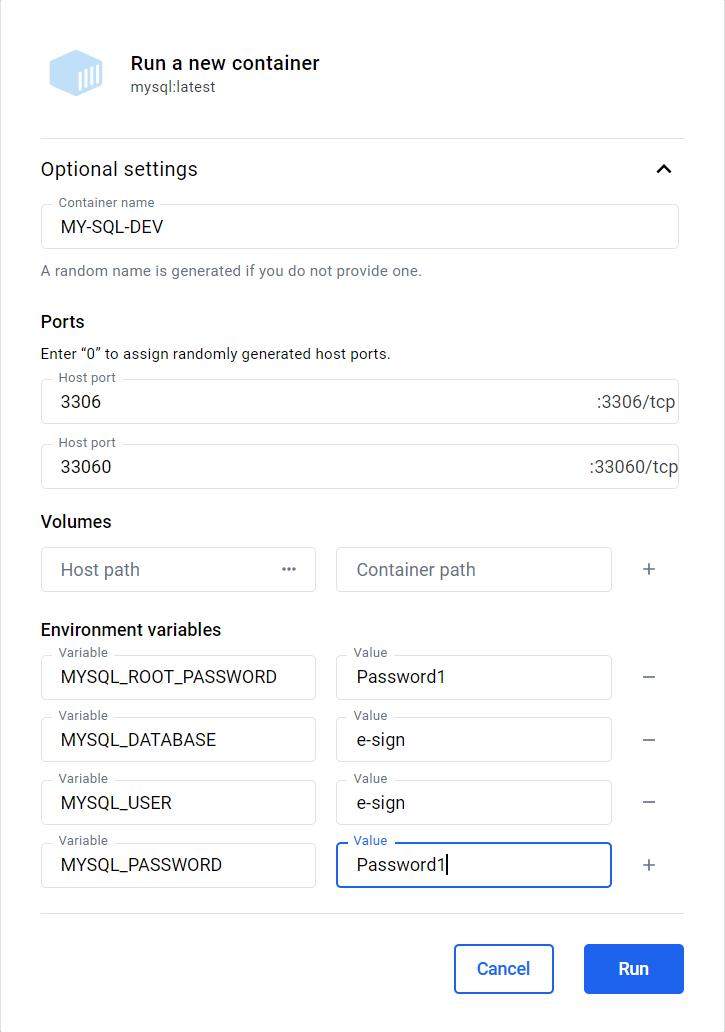Edit the Container name field
Image resolution: width=725 pixels, height=1032 pixels.
point(359,227)
